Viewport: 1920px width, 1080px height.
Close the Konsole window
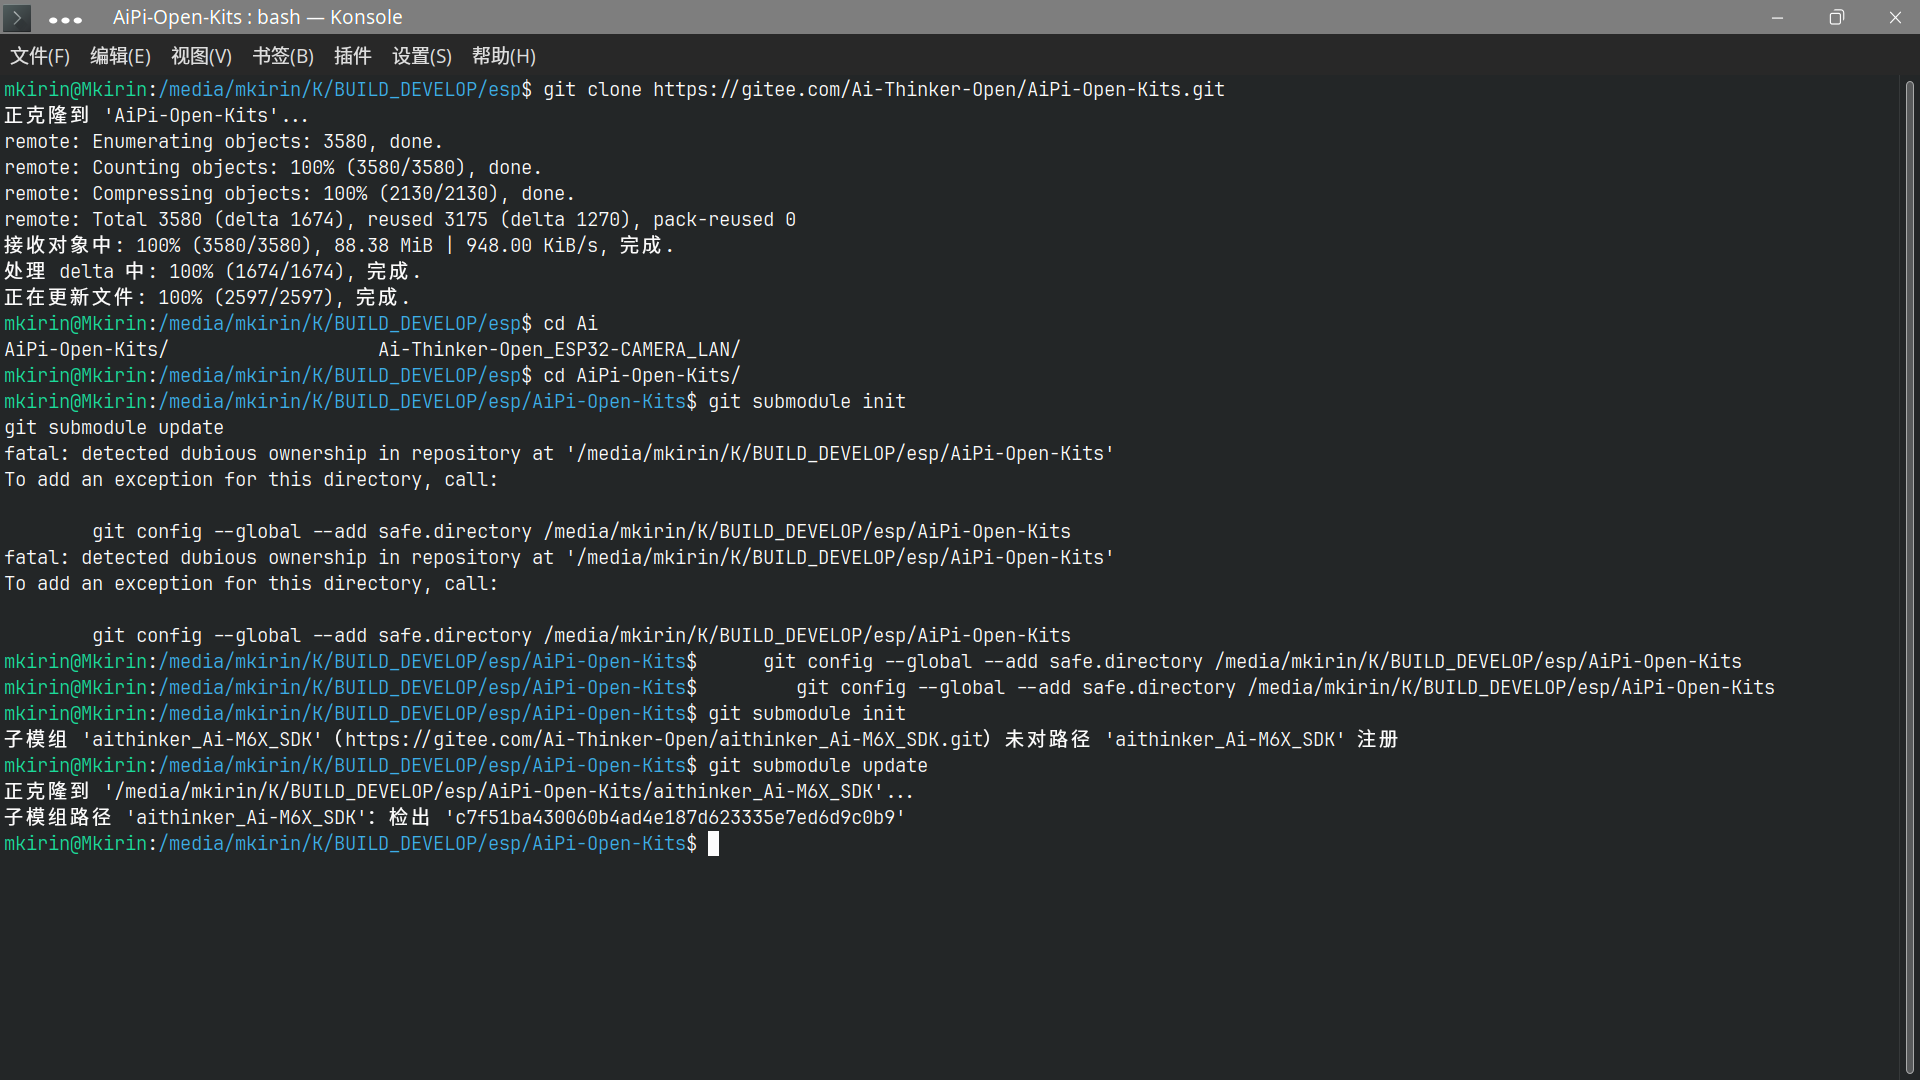coord(1895,17)
